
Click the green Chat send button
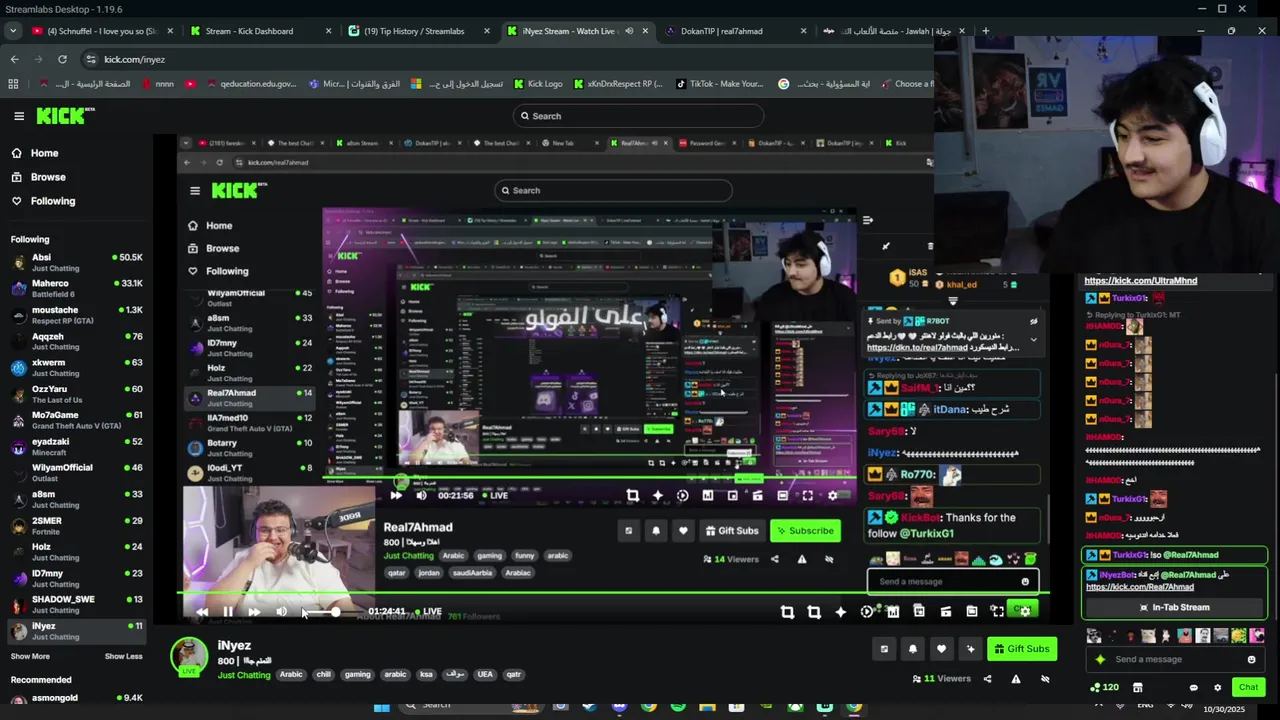1248,687
